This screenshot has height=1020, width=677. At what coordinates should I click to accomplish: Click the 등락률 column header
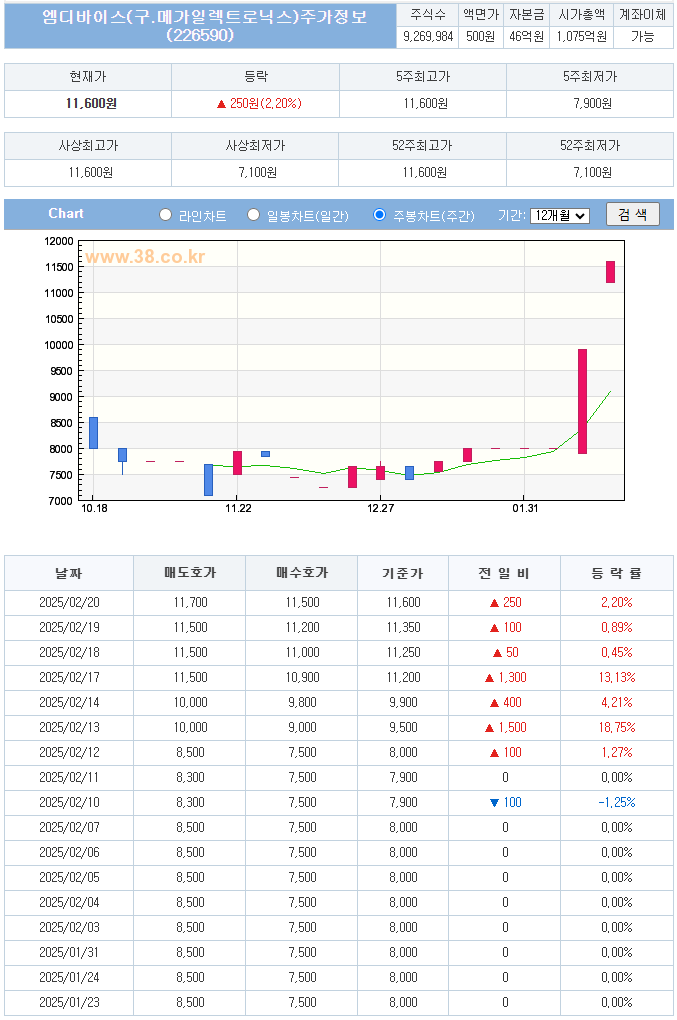[617, 573]
